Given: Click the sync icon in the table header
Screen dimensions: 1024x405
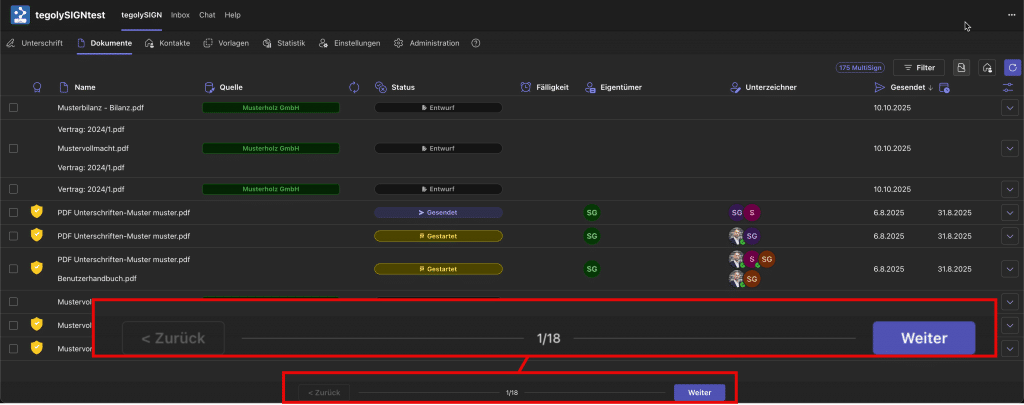Looking at the screenshot, I should (354, 87).
